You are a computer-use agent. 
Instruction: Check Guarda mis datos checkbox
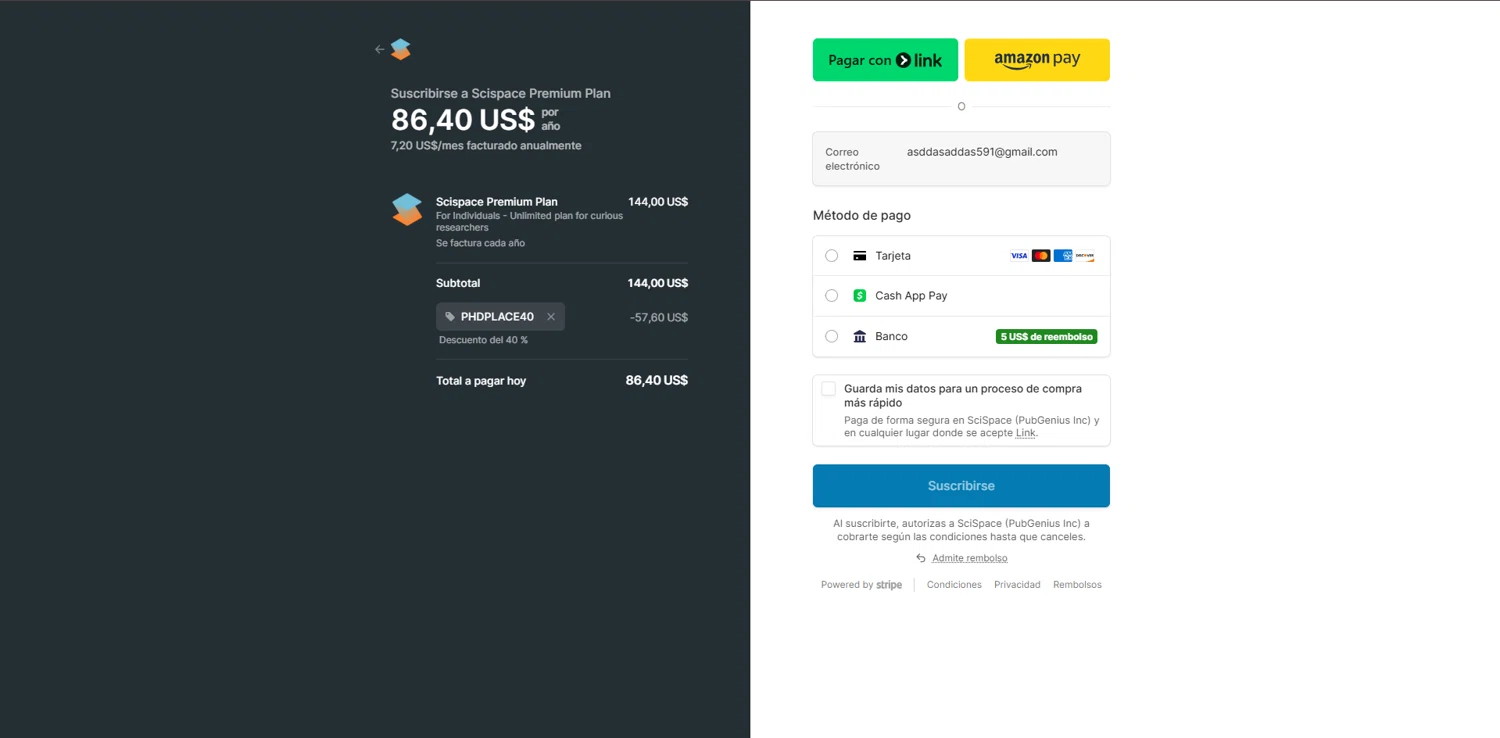pos(828,389)
